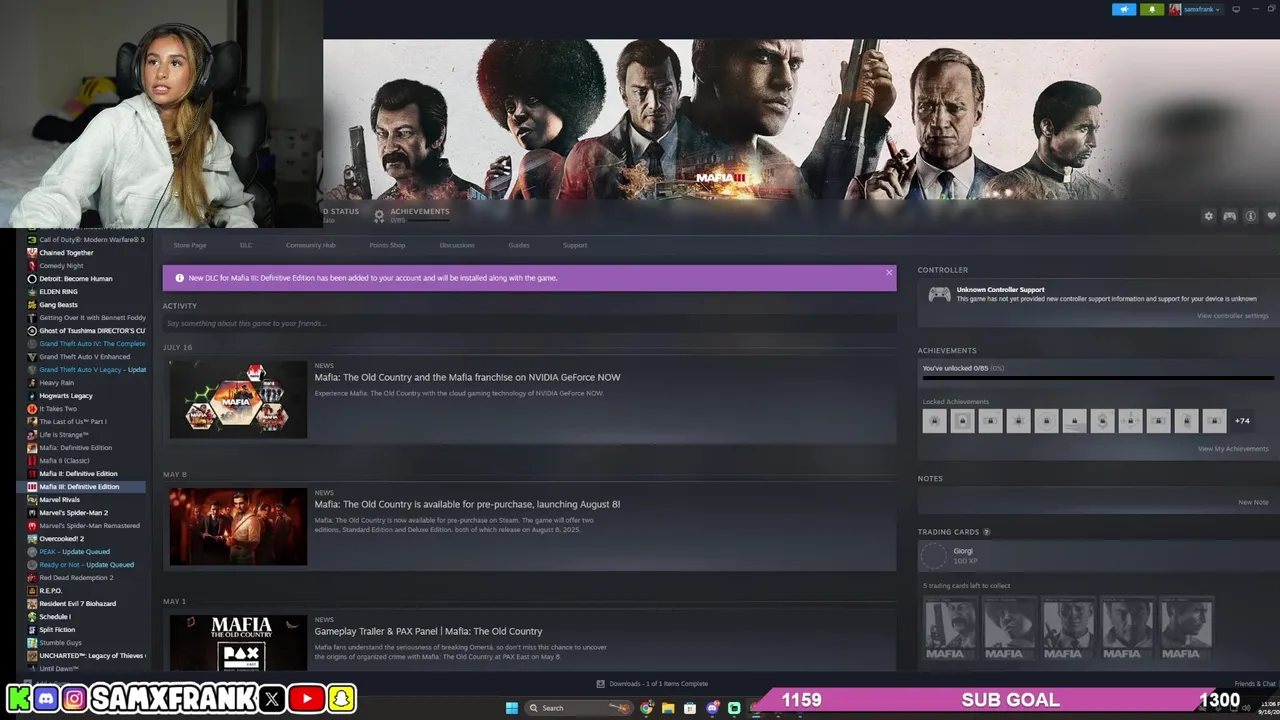Image resolution: width=1280 pixels, height=720 pixels.
Task: Show game info circle icon
Action: [x=1250, y=216]
